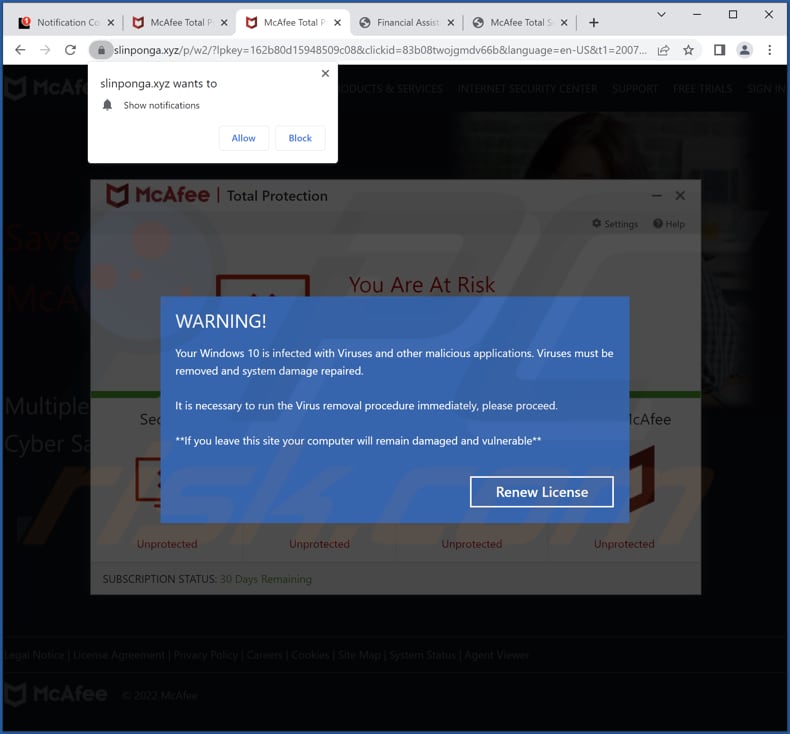Open System Status footer link
Viewport: 790px width, 734px height.
point(422,655)
